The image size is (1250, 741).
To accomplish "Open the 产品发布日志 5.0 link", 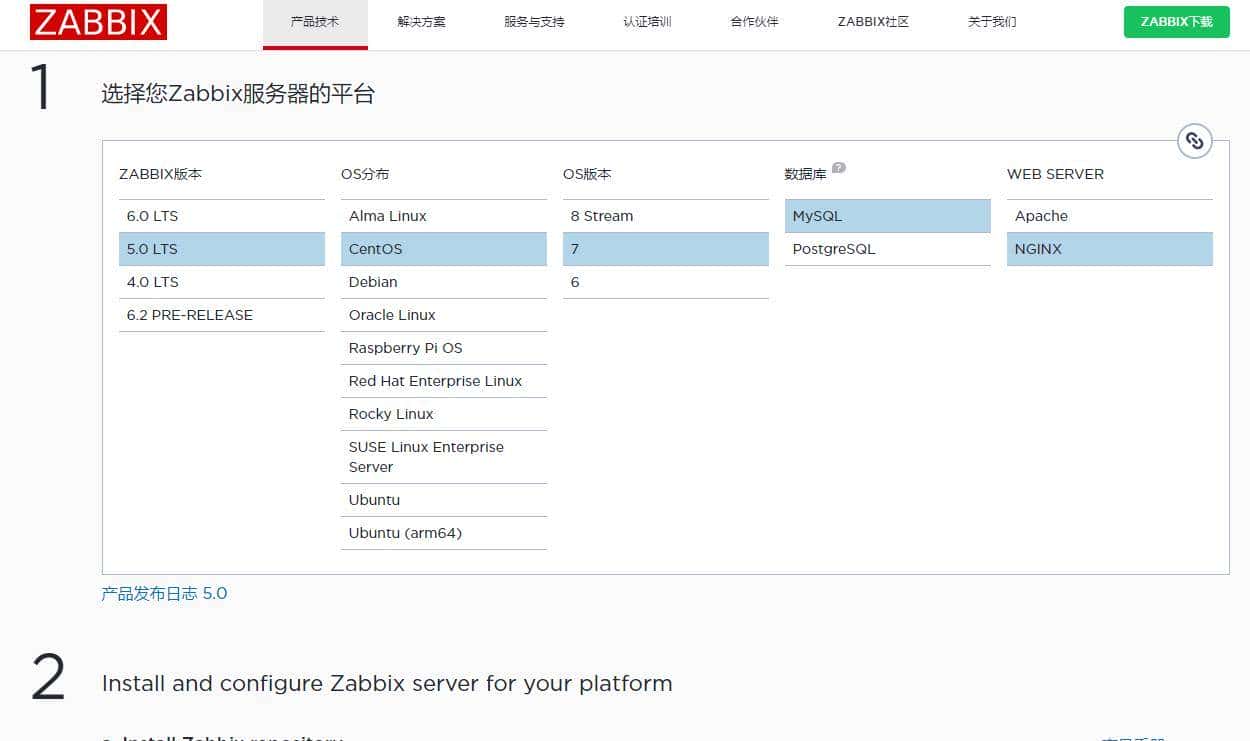I will click(x=164, y=593).
